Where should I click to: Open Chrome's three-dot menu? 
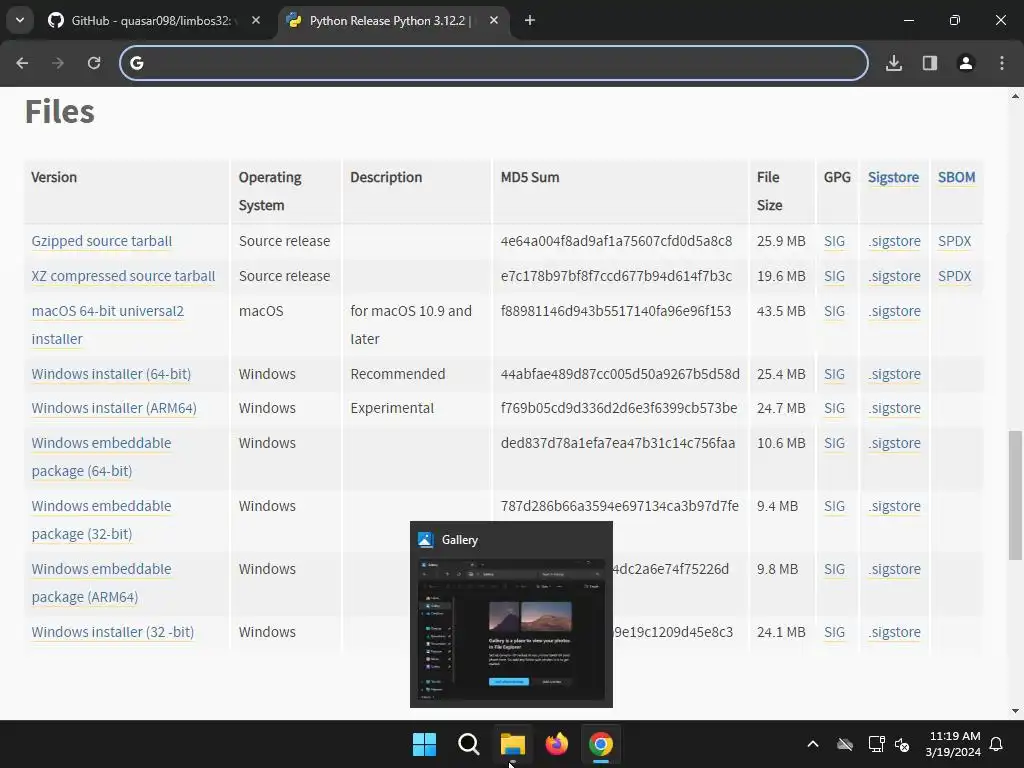click(1002, 63)
